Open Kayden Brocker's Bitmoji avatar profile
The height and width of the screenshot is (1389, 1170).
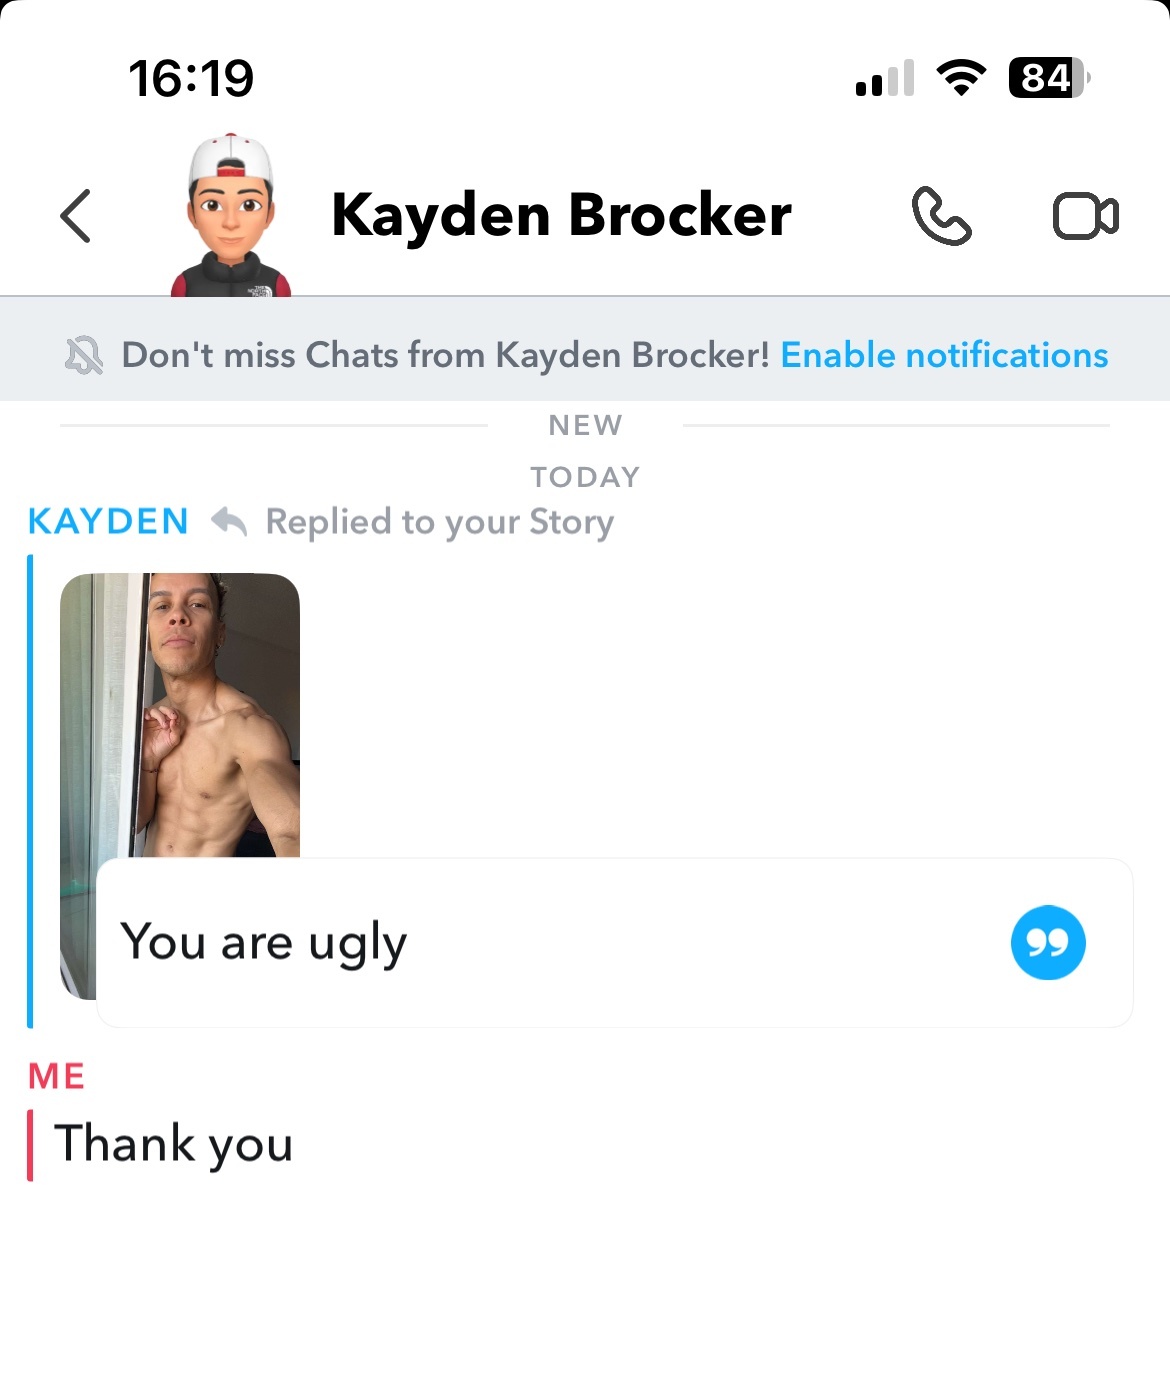point(231,214)
